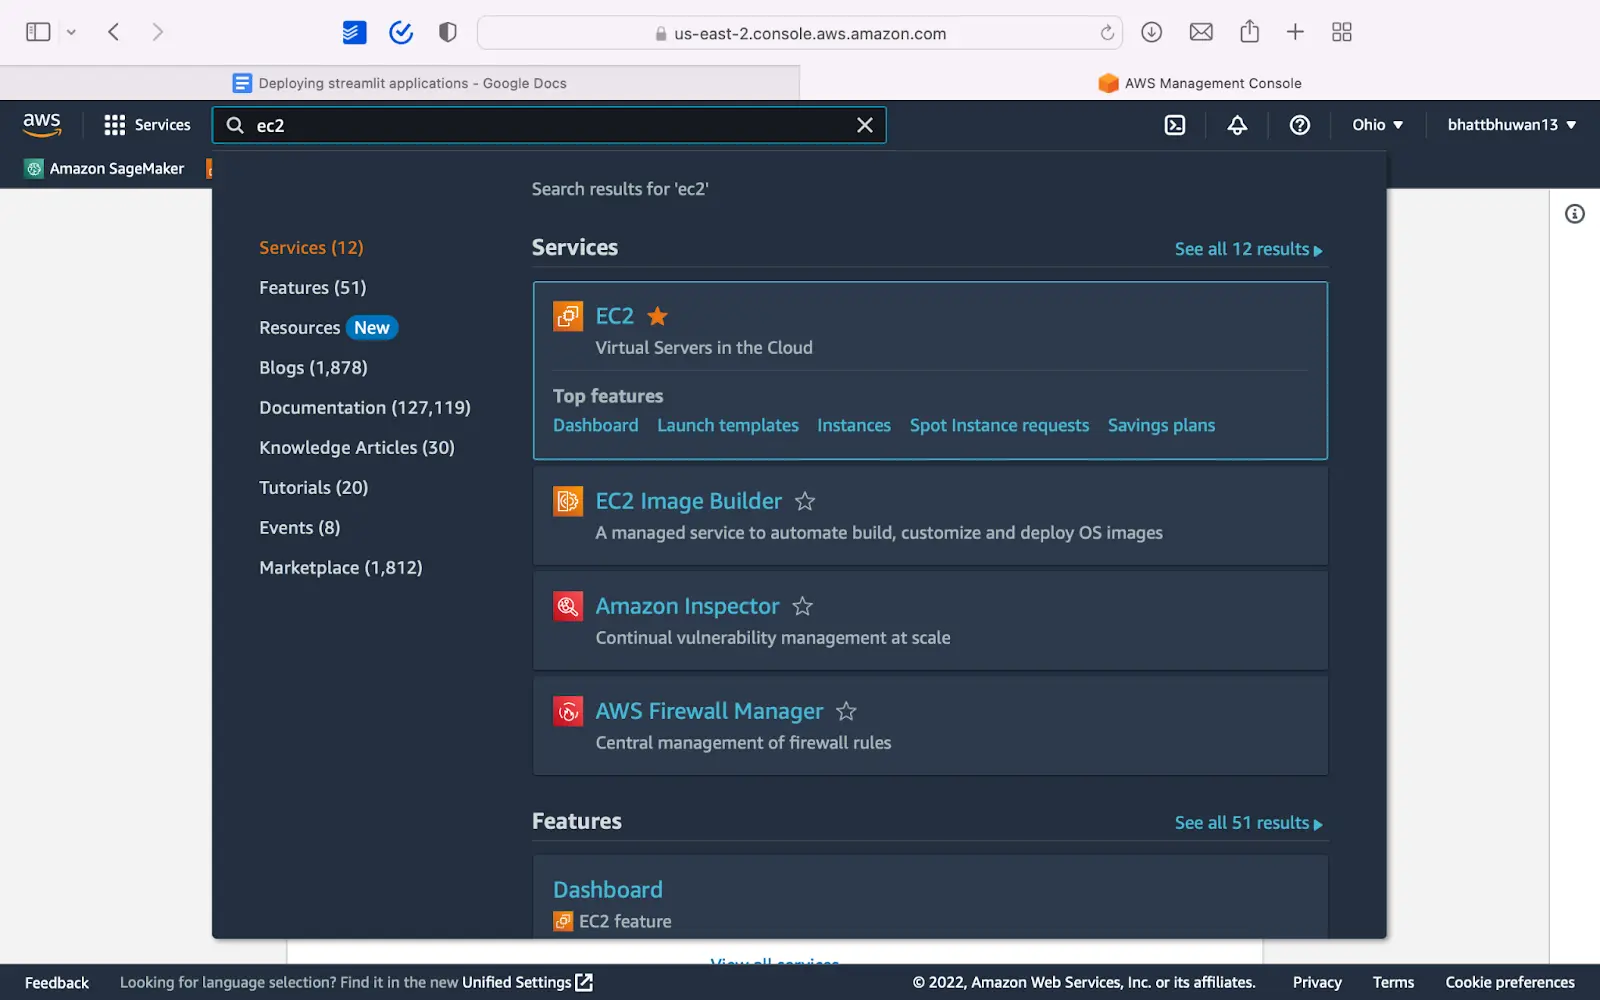This screenshot has width=1600, height=1000.
Task: Toggle the Safari sidebar button
Action: (x=38, y=32)
